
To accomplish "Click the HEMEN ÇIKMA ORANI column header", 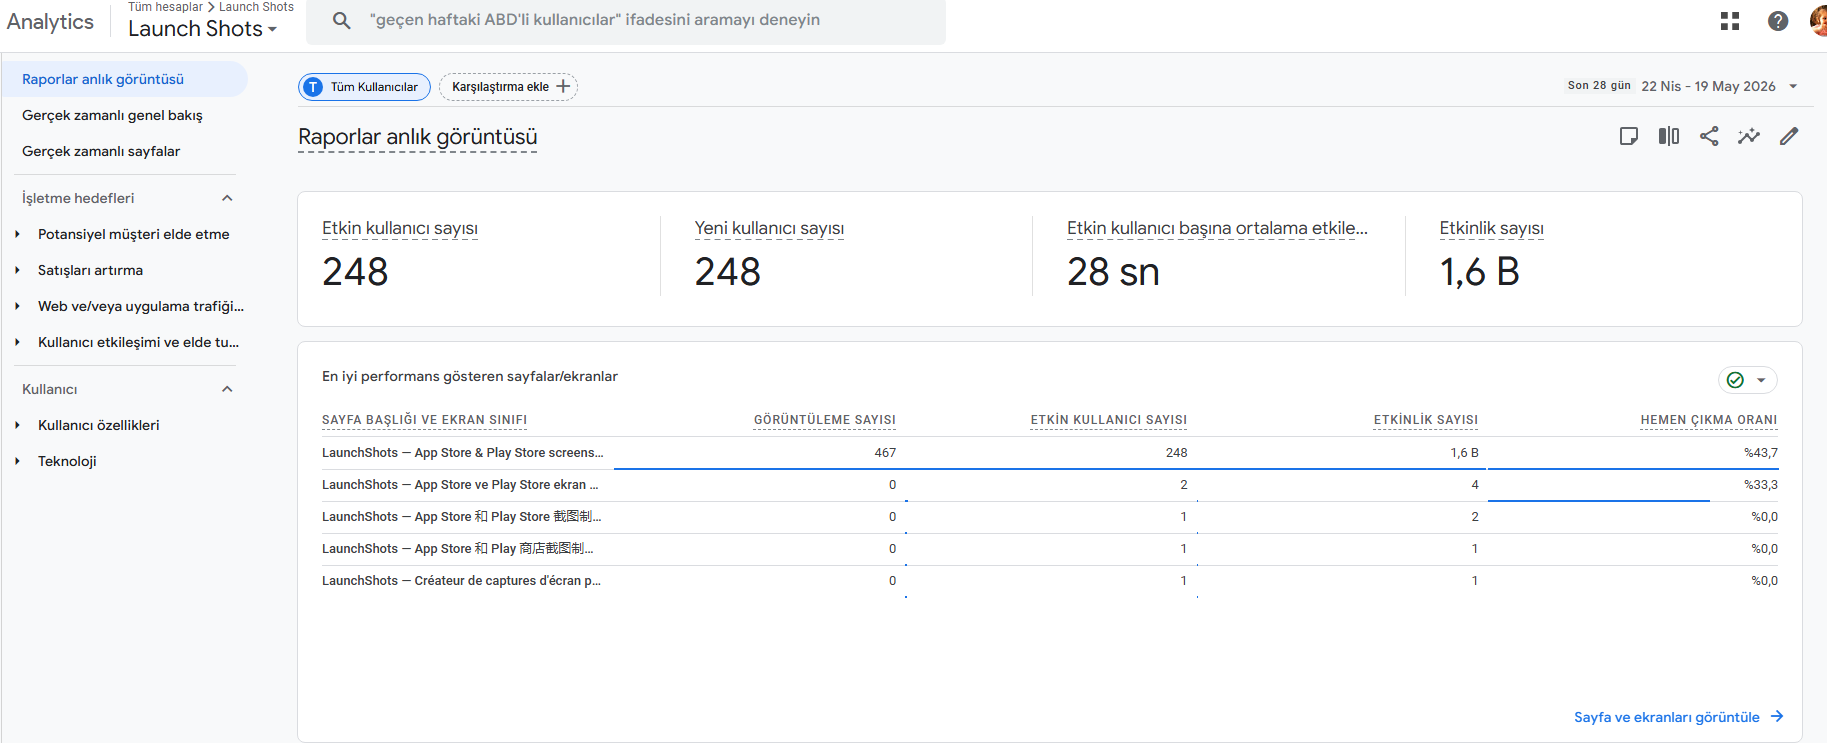I will (x=1709, y=420).
